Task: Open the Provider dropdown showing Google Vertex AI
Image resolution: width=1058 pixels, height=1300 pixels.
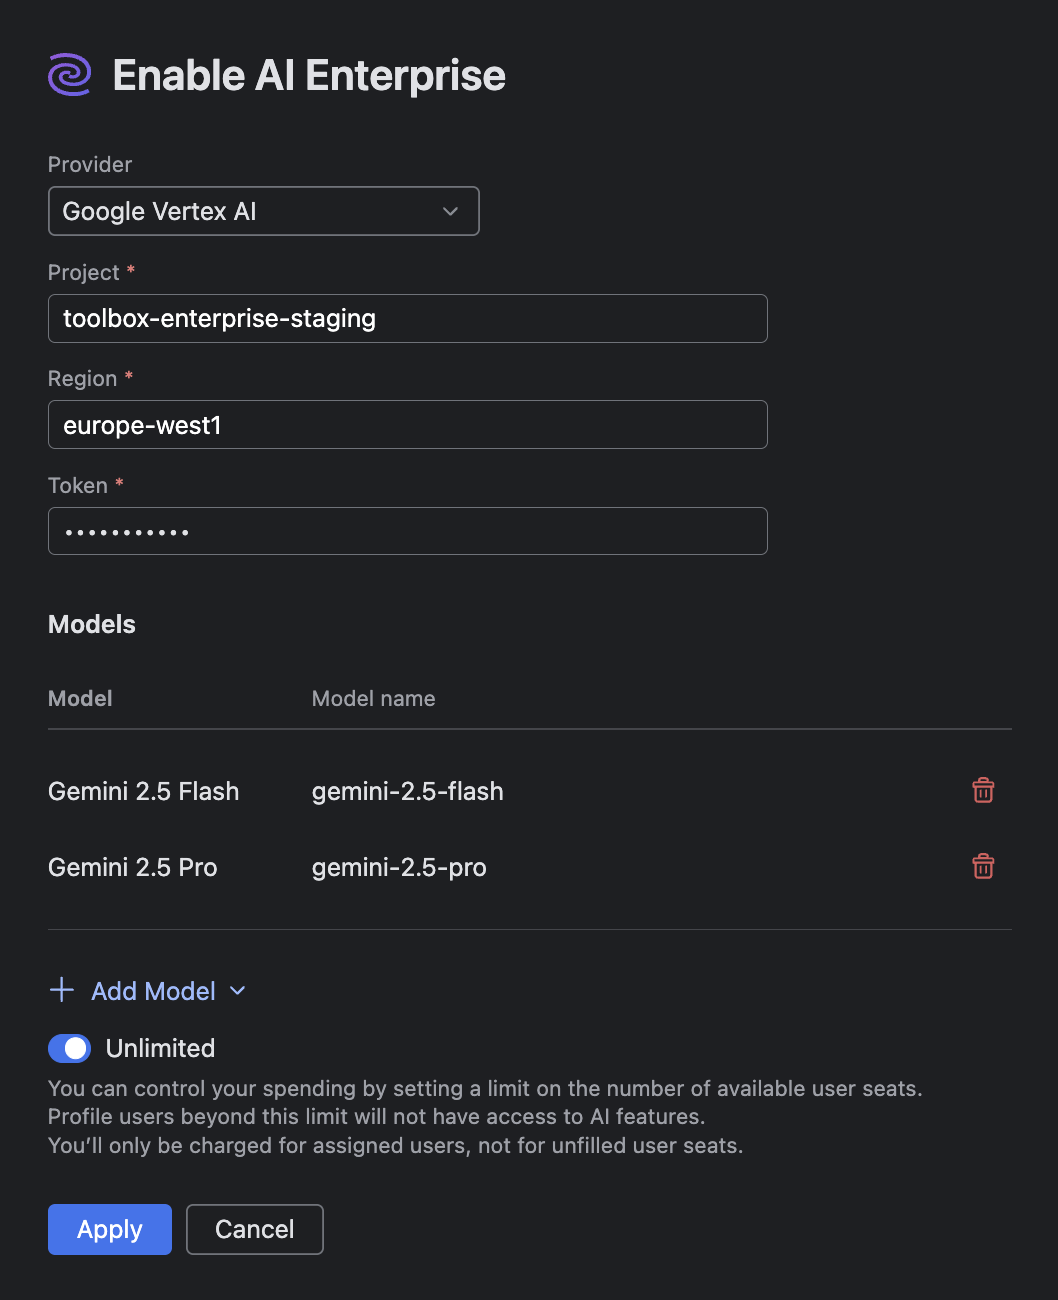Action: coord(263,211)
